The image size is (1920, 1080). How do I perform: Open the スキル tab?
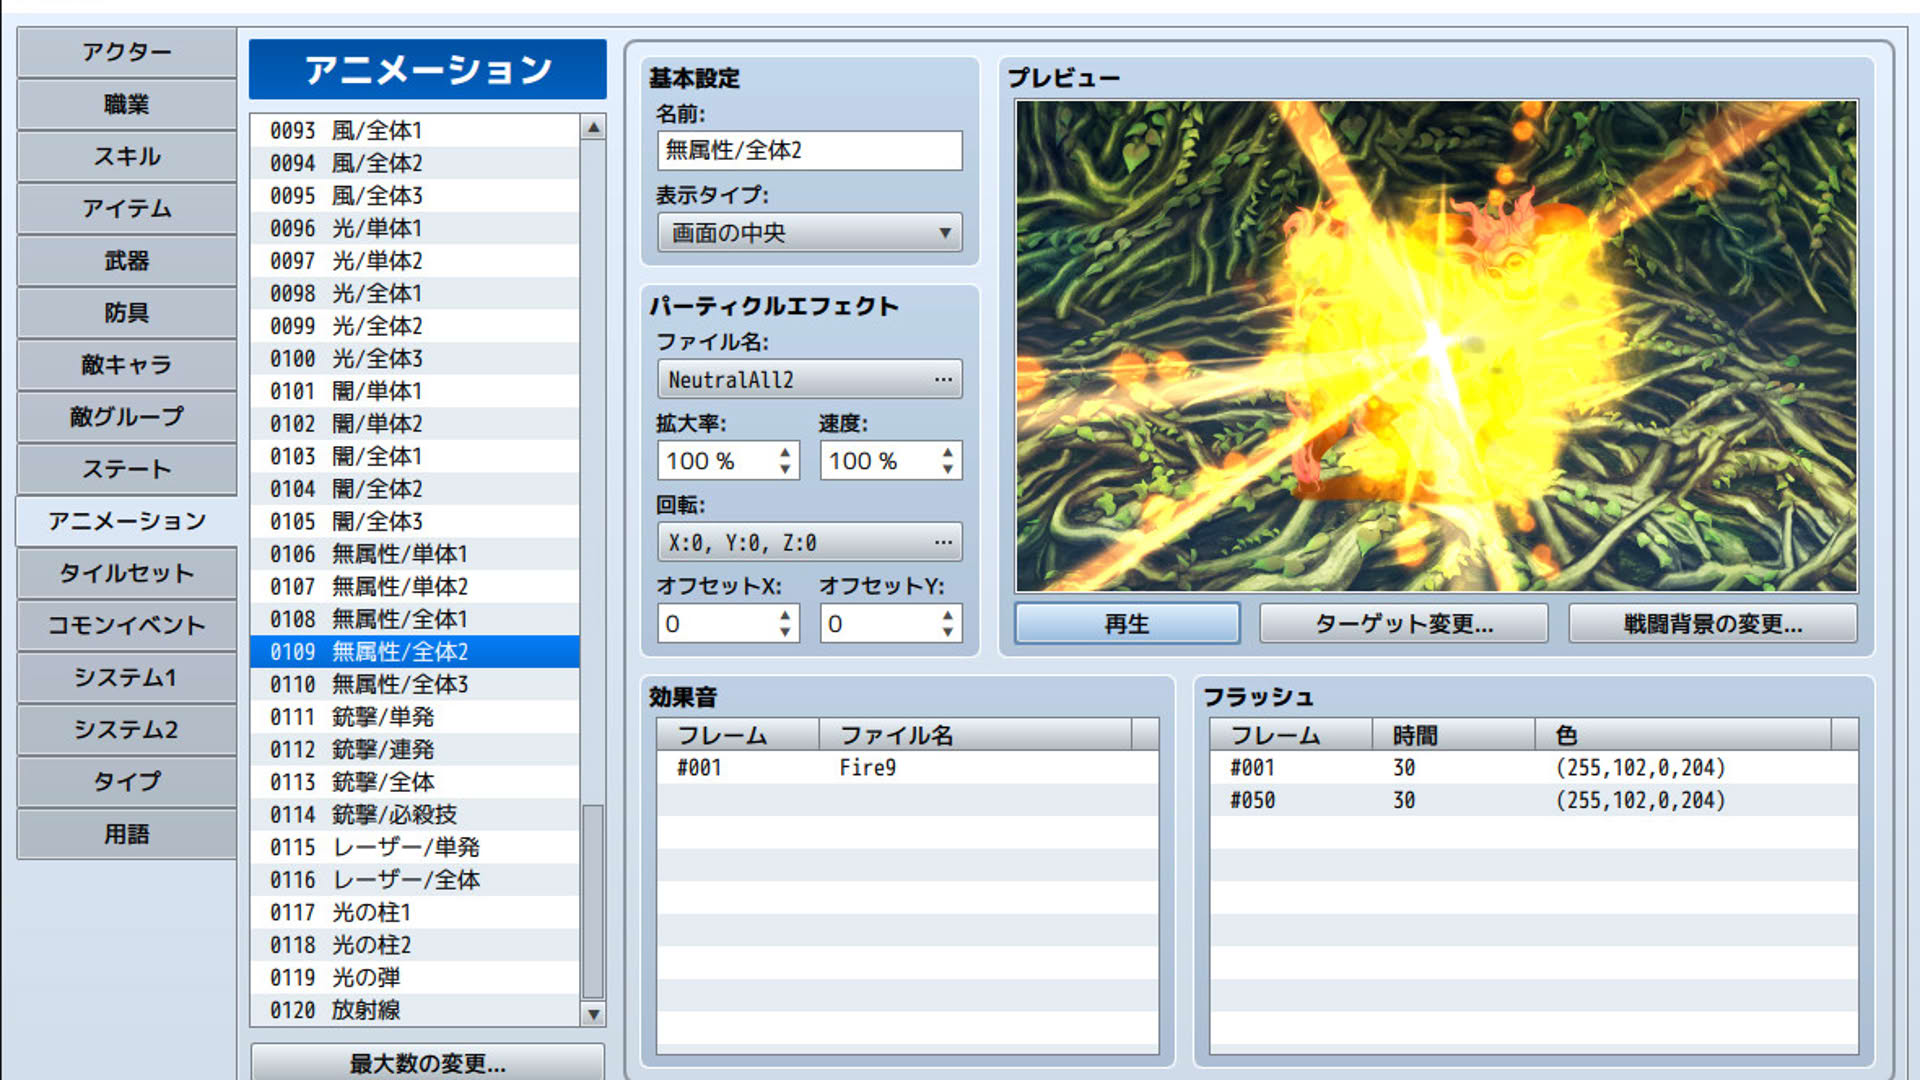coord(127,156)
